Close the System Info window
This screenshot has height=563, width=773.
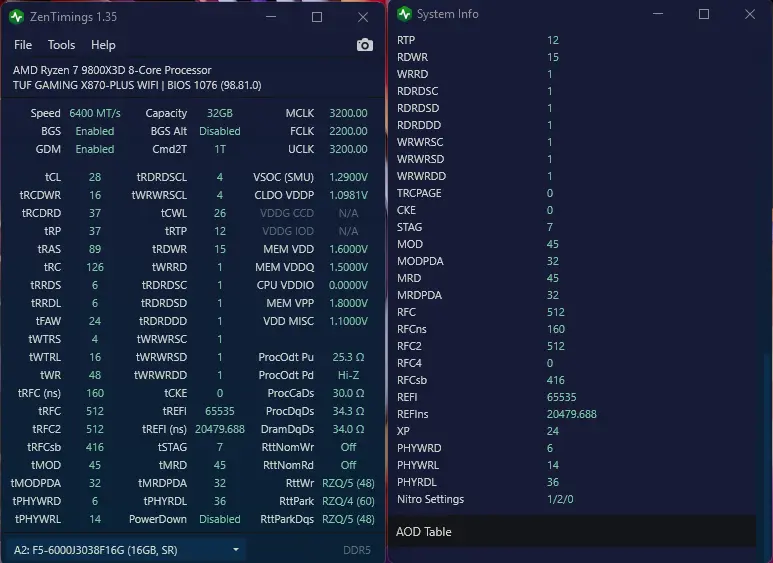(x=750, y=14)
